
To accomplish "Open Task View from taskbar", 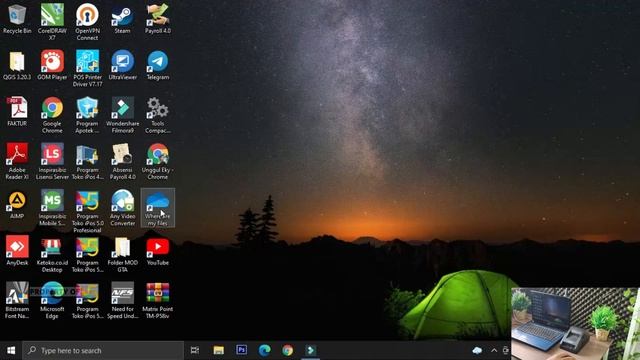I will (x=195, y=350).
